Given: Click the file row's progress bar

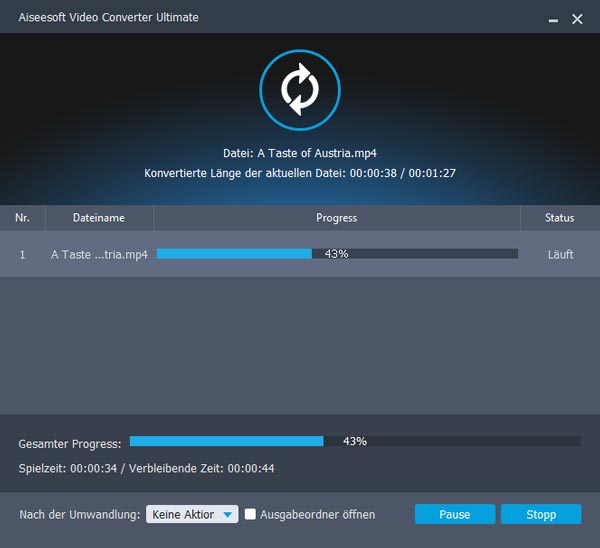Looking at the screenshot, I should [337, 254].
